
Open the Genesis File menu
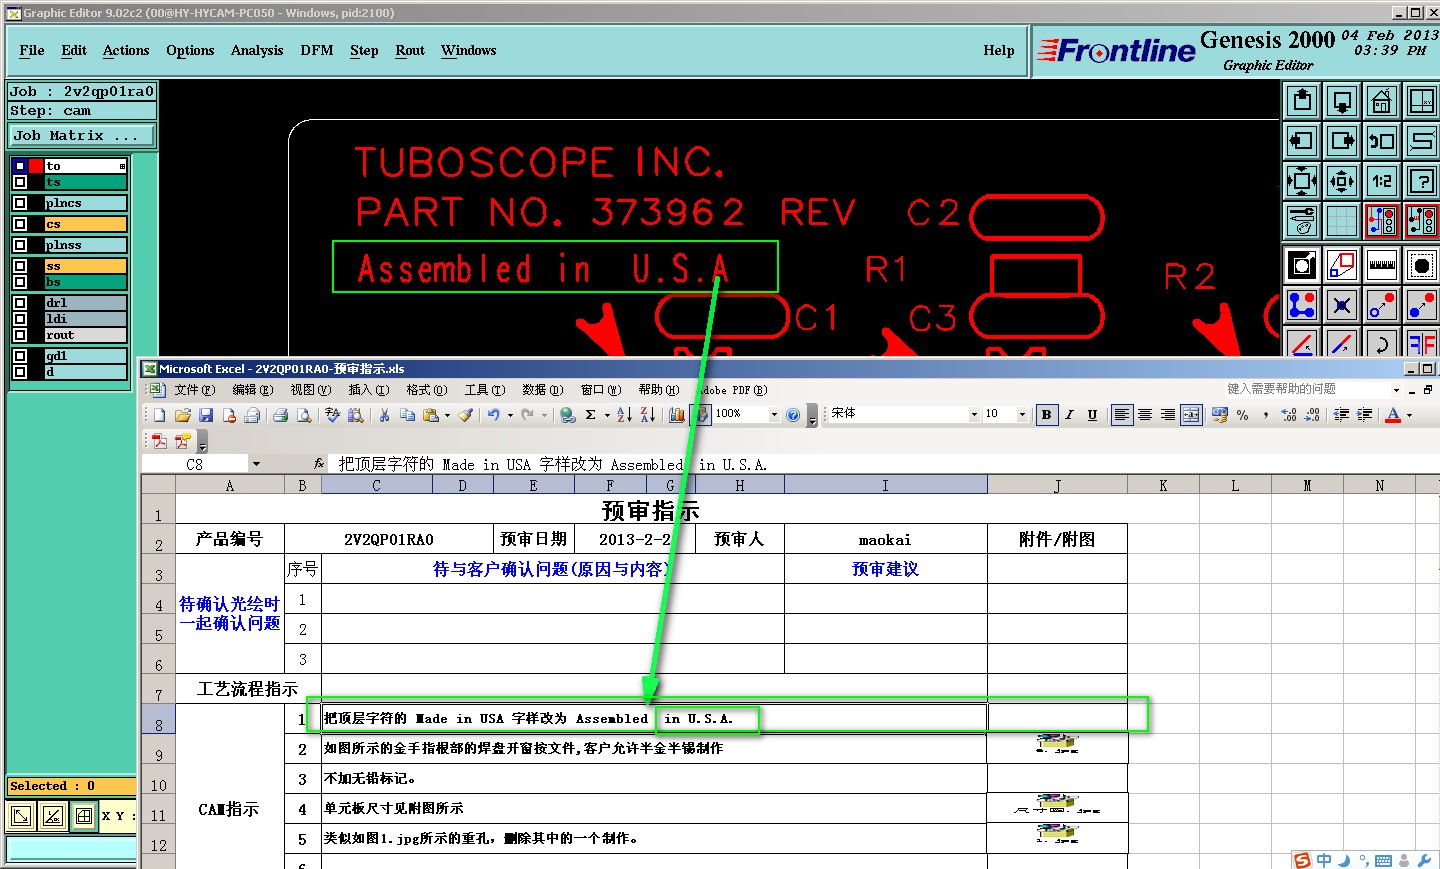pos(32,50)
